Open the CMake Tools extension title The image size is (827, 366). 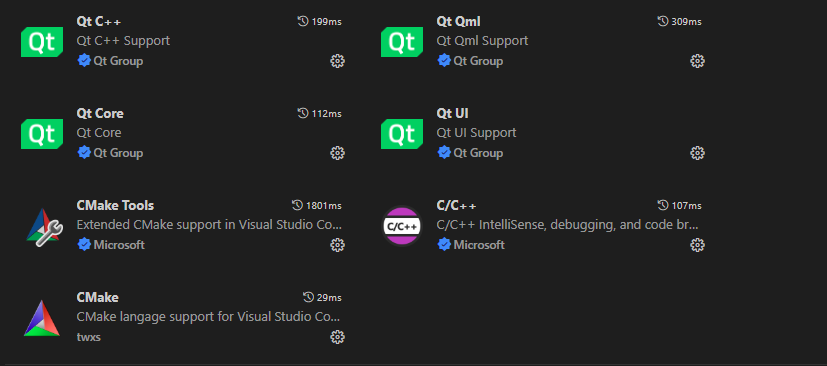[x=115, y=205]
